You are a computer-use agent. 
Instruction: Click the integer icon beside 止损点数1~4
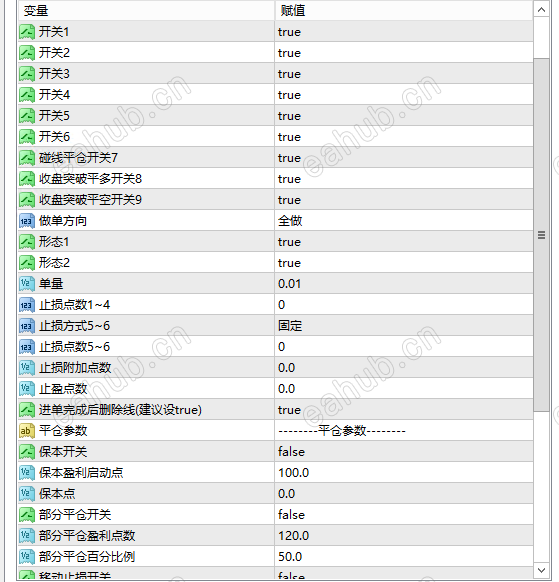27,305
